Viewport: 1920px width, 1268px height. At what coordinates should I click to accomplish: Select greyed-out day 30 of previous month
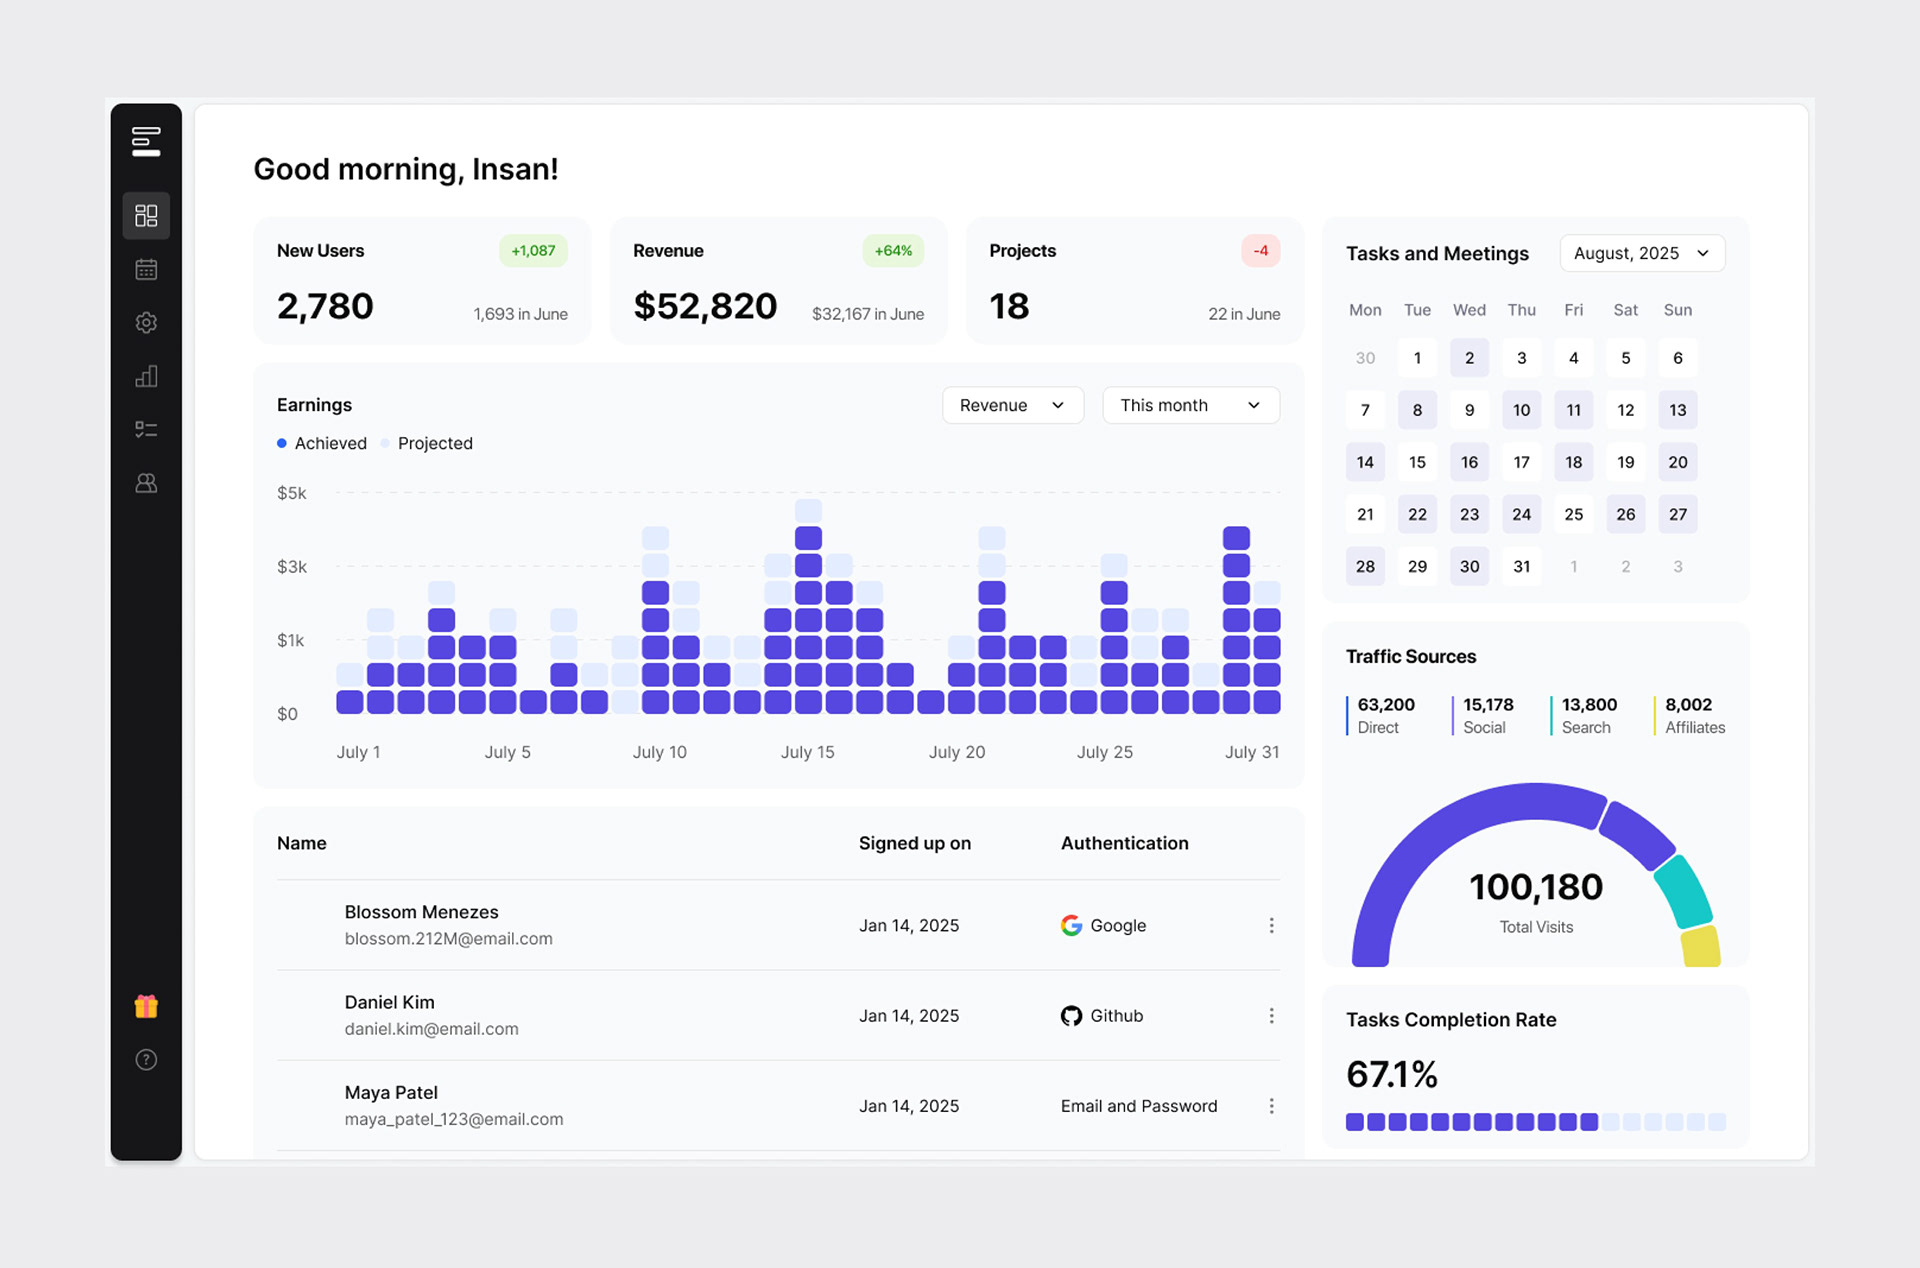click(1365, 358)
